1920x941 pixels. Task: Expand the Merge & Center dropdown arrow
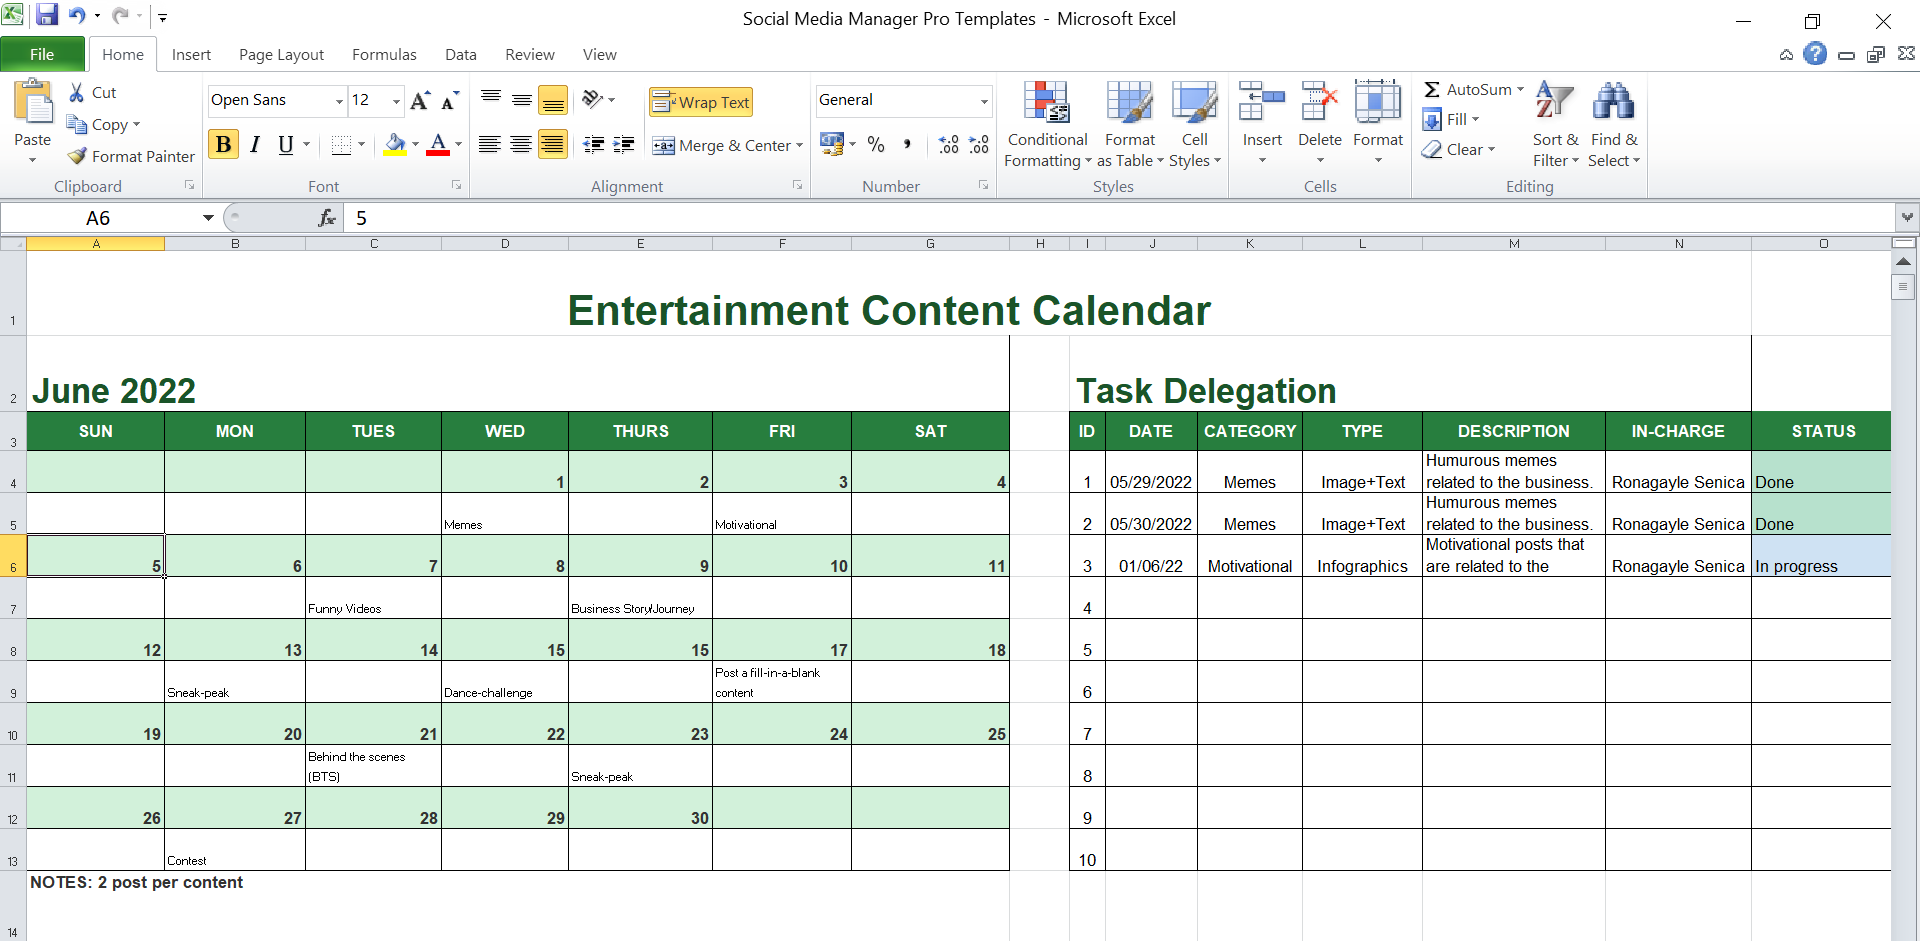pos(799,146)
